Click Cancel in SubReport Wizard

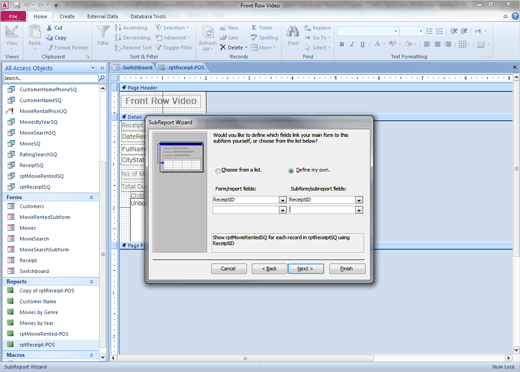(x=229, y=269)
